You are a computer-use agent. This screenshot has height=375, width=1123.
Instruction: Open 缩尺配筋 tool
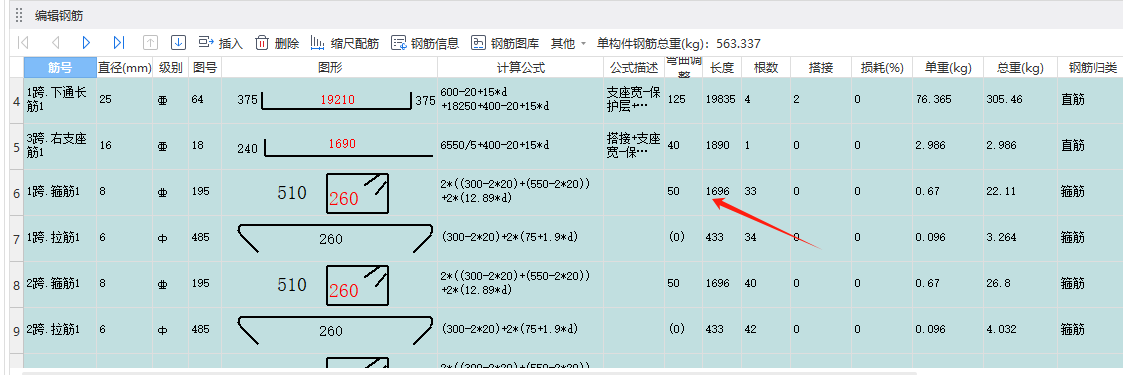coord(344,43)
